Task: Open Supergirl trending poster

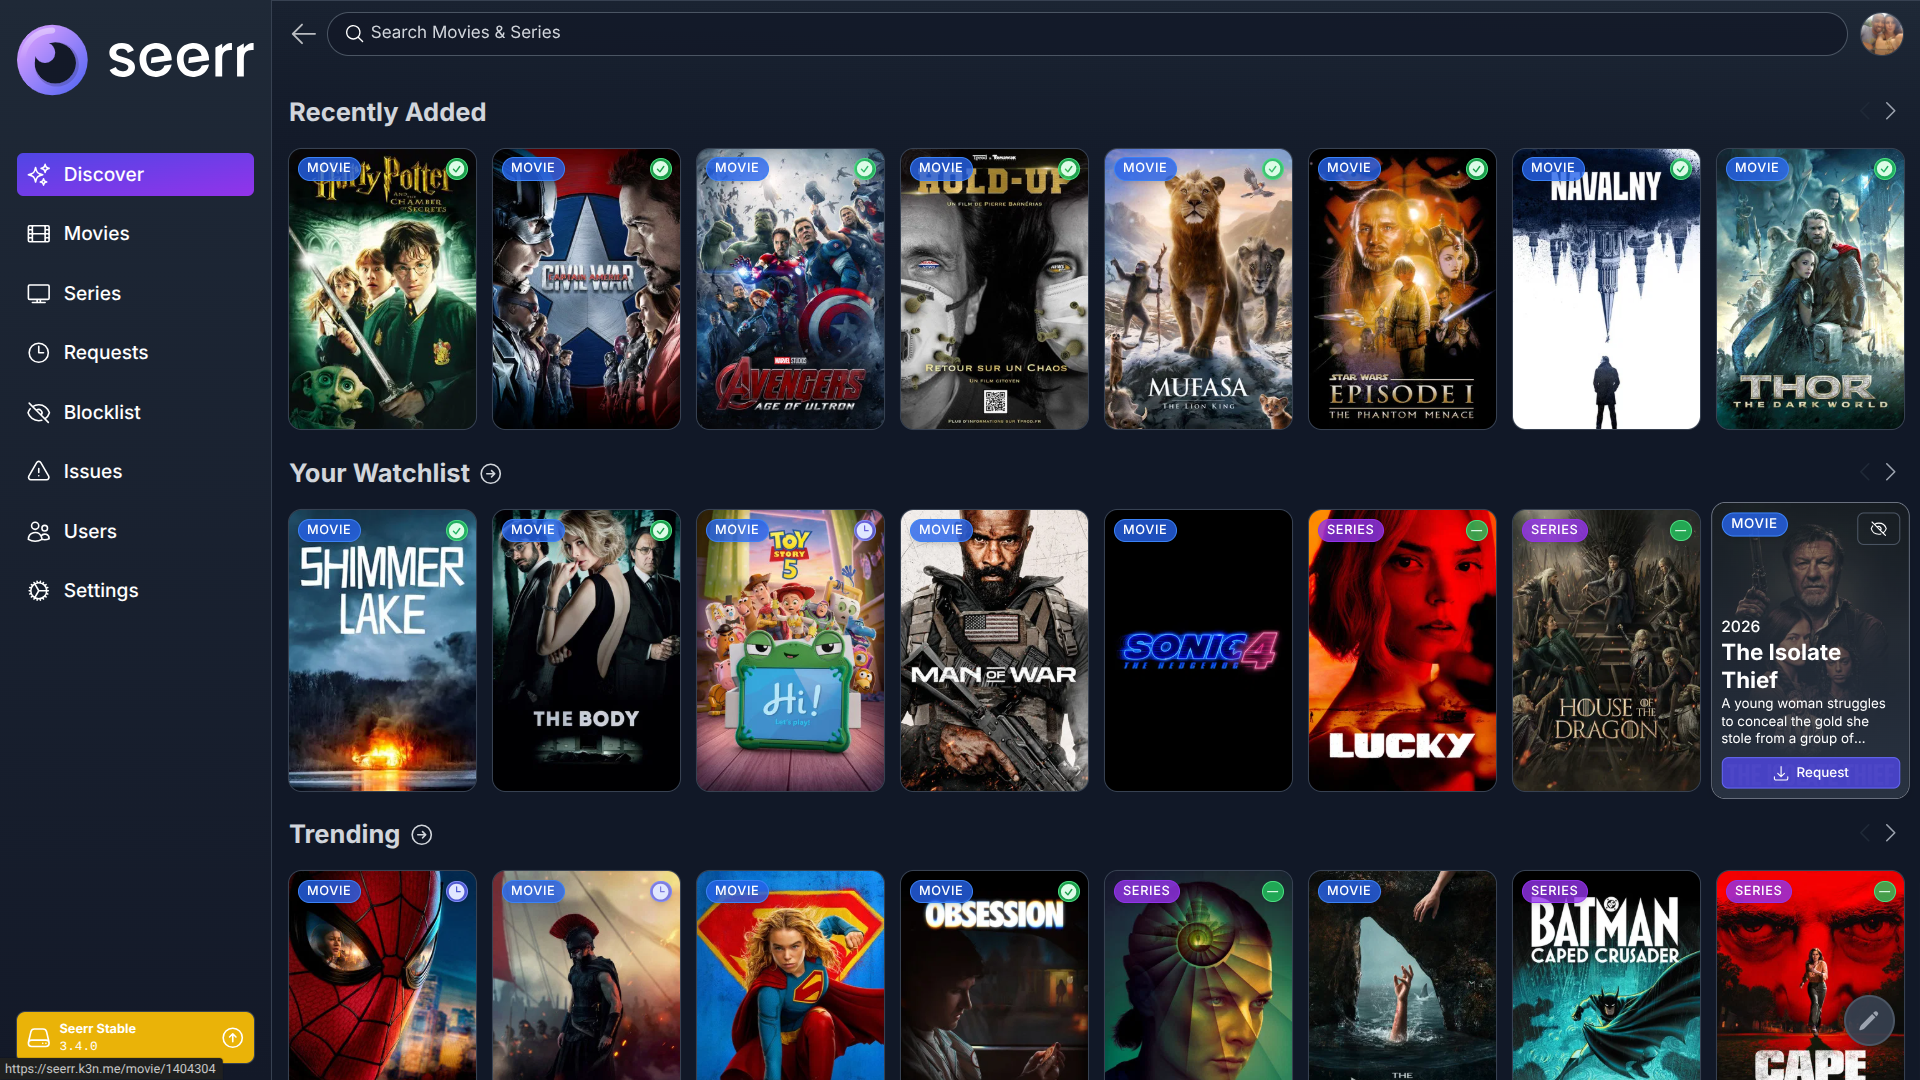Action: pyautogui.click(x=790, y=975)
